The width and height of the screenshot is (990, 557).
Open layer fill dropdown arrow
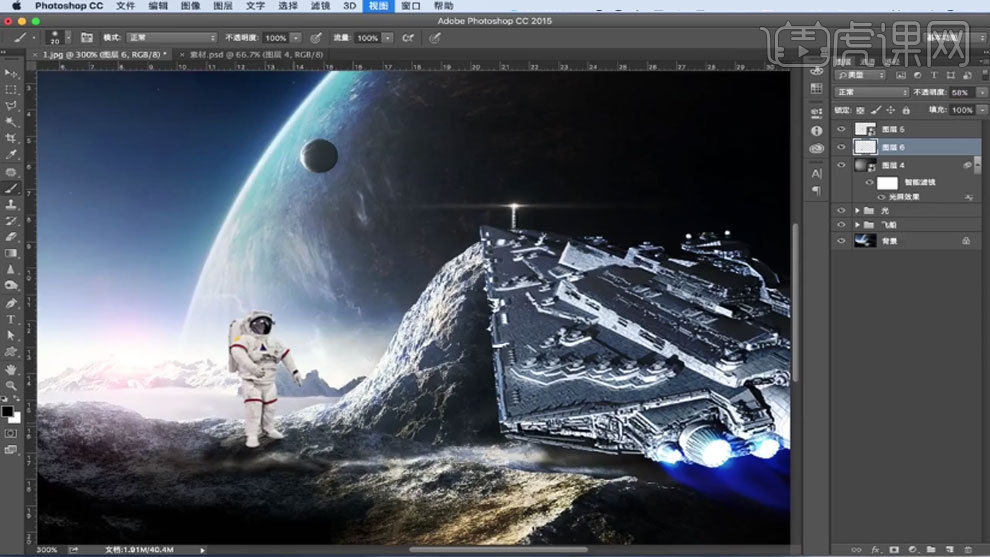tap(983, 110)
